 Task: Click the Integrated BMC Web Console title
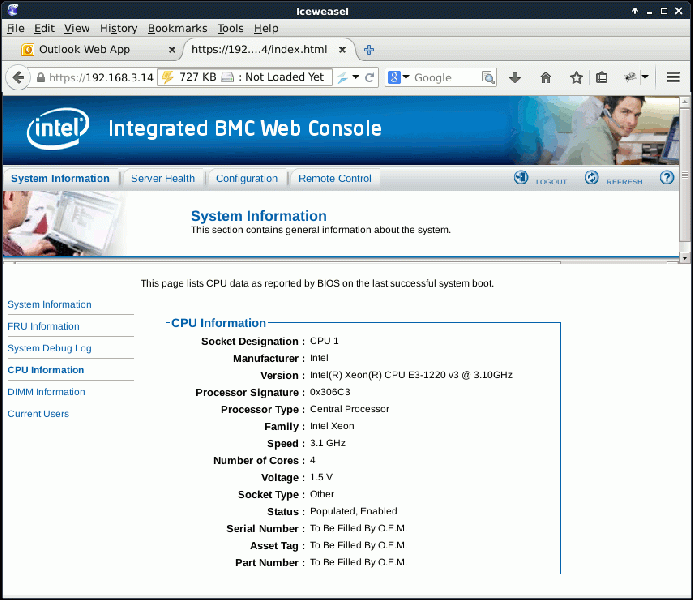tap(245, 129)
